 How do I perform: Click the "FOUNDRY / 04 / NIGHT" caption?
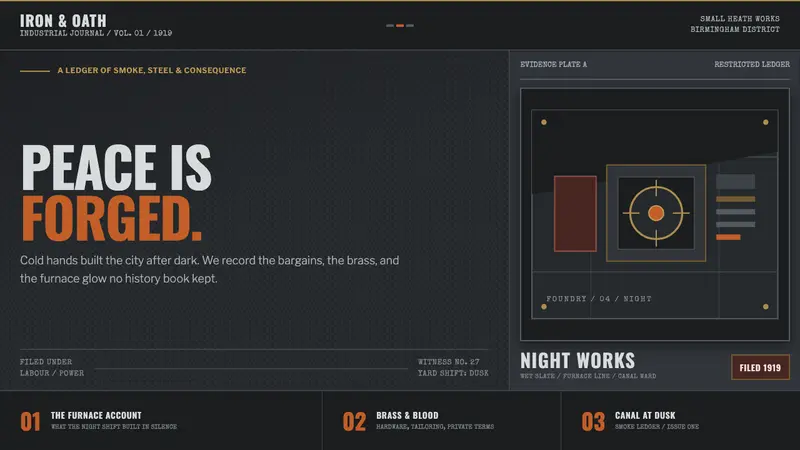(599, 298)
